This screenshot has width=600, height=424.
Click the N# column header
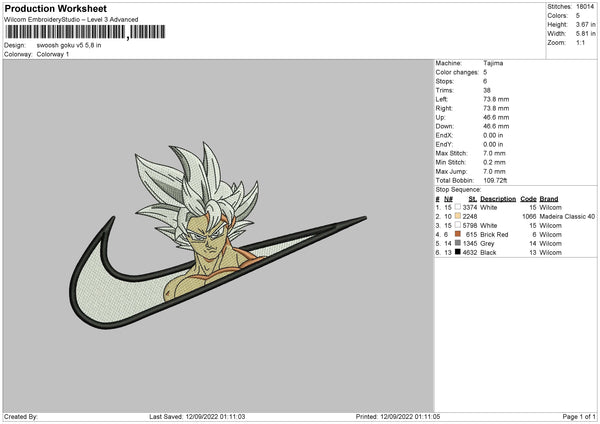tap(448, 199)
